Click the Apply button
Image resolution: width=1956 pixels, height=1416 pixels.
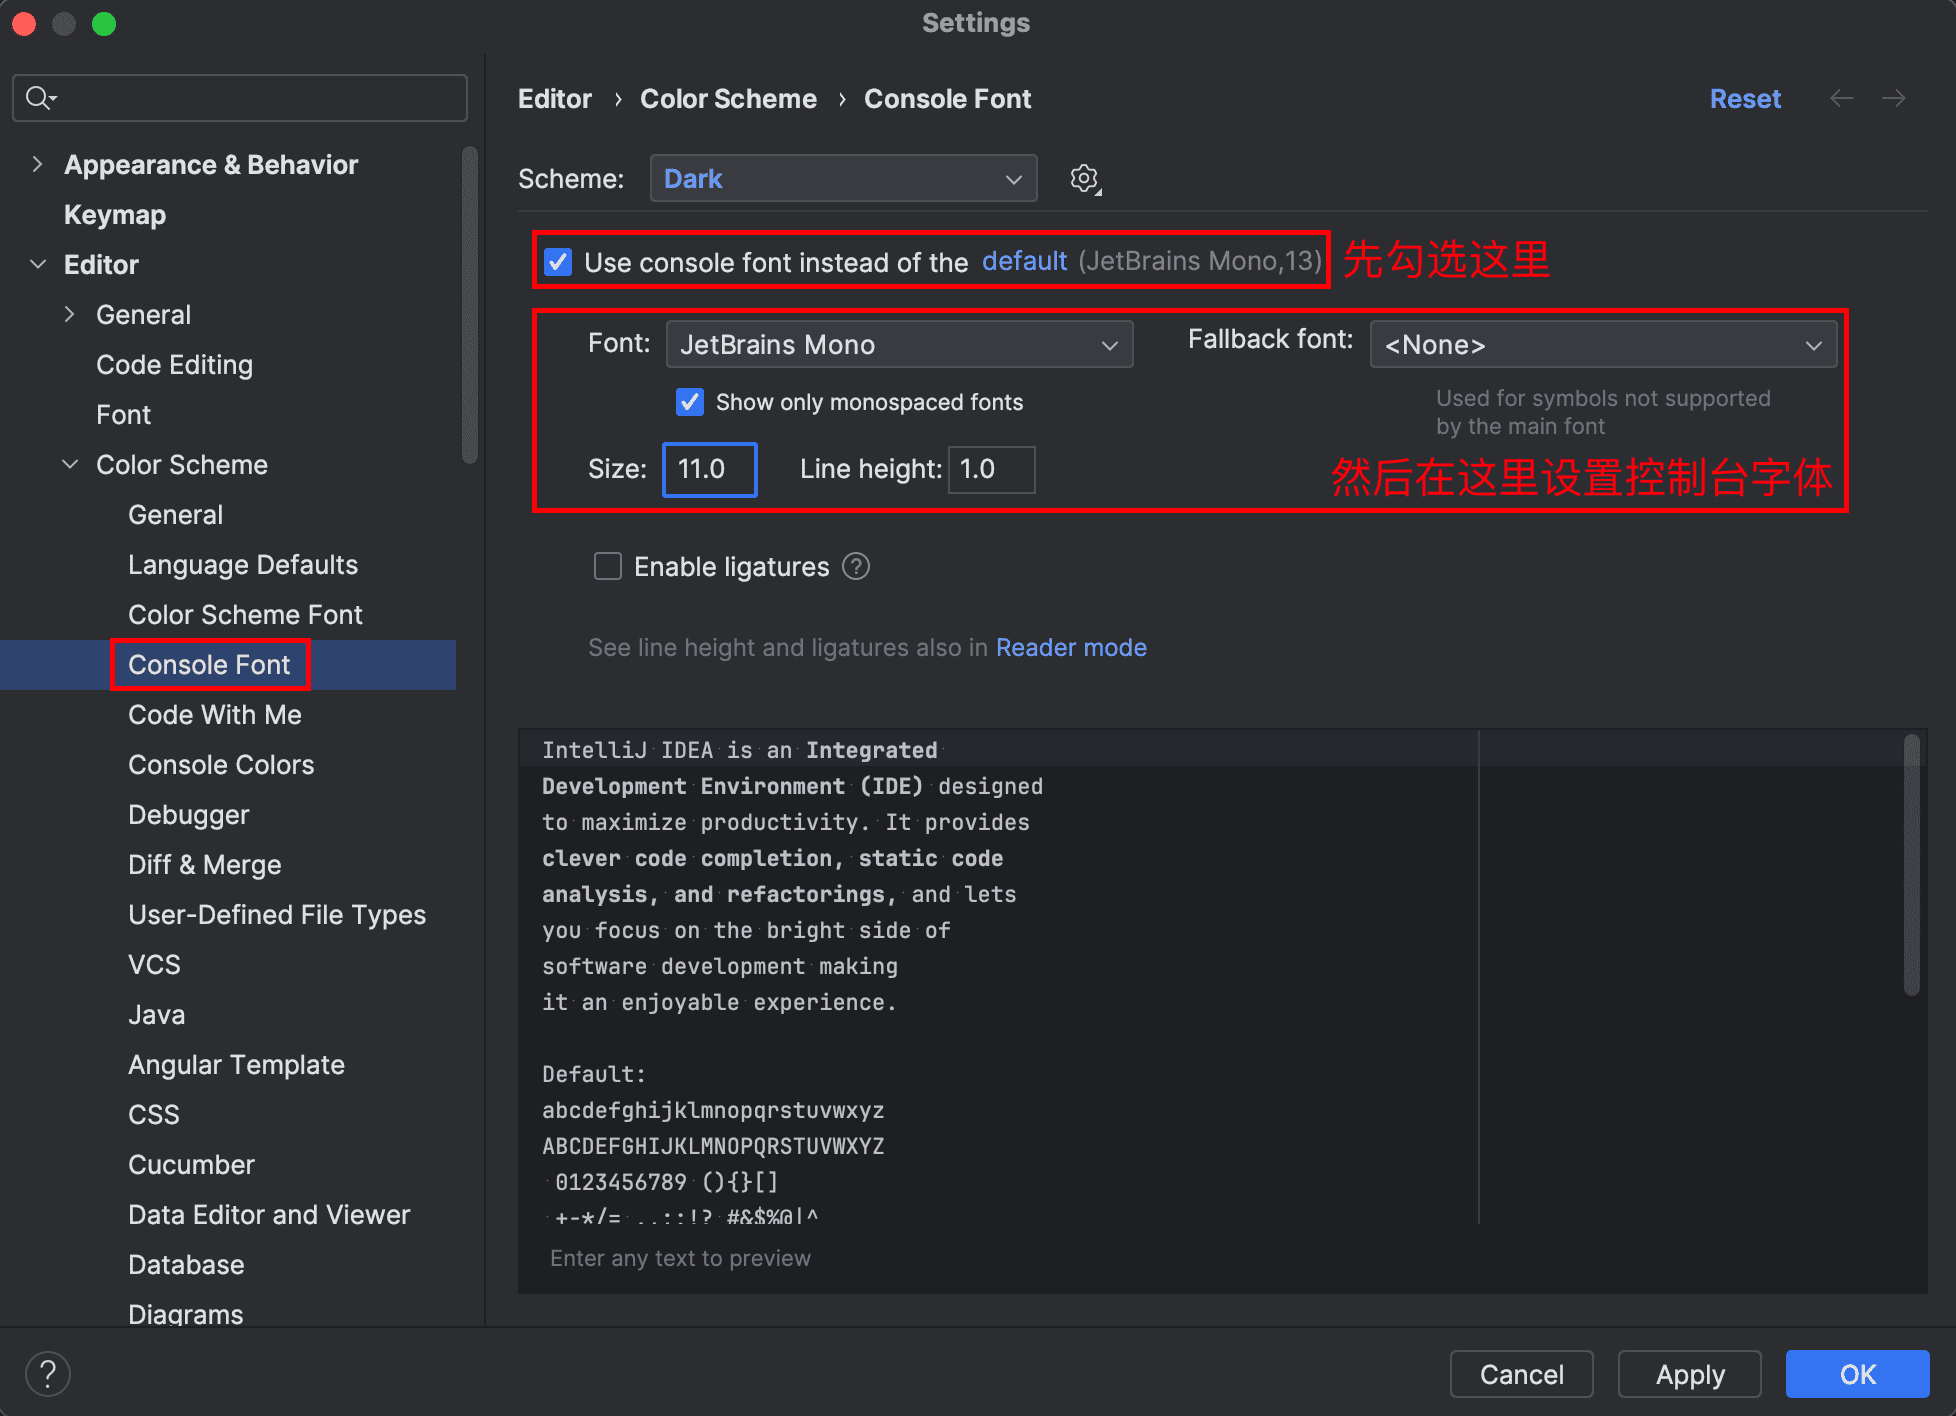(x=1690, y=1374)
